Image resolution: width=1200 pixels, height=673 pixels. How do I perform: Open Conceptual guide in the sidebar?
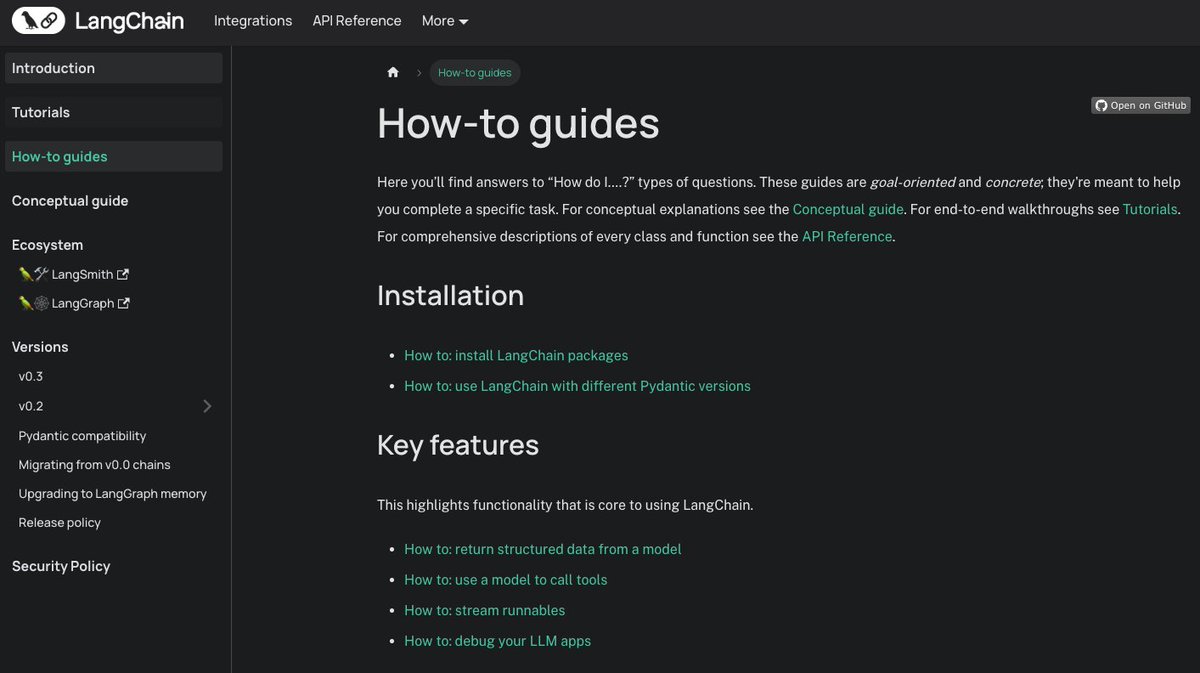click(70, 200)
